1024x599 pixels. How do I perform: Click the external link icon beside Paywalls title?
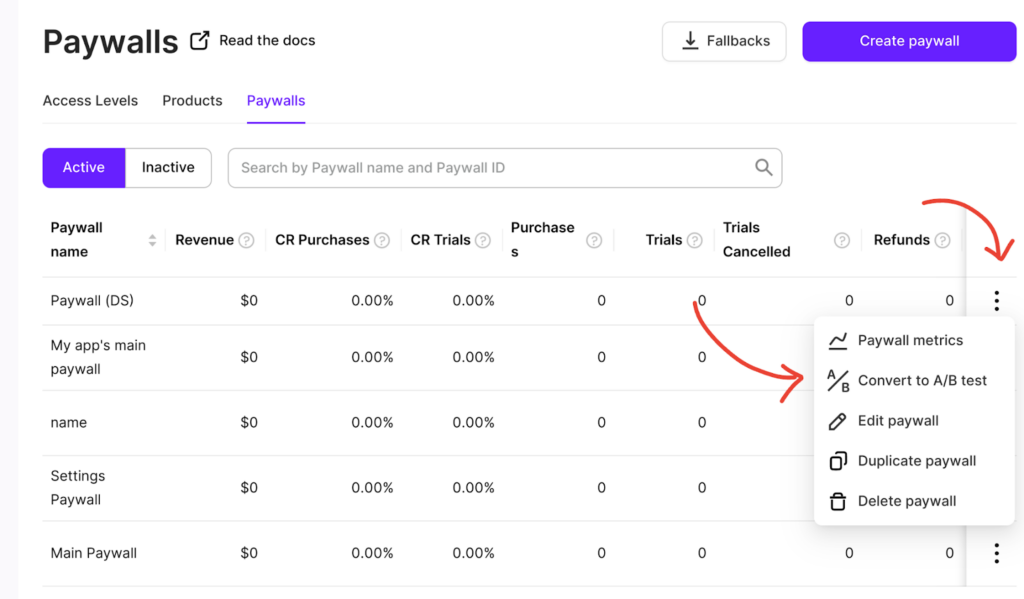pyautogui.click(x=200, y=41)
